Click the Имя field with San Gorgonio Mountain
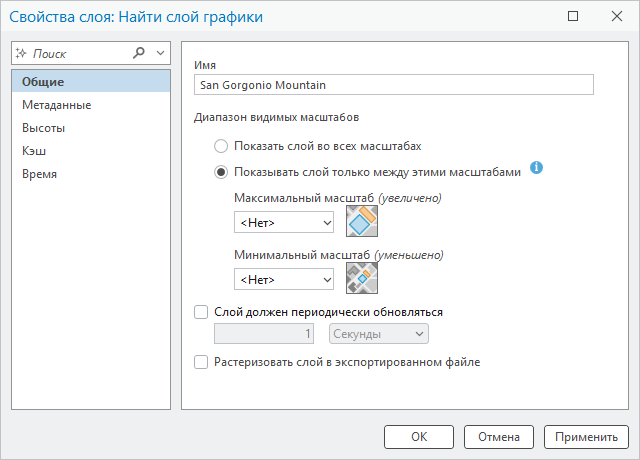The height and width of the screenshot is (460, 640). tap(393, 85)
